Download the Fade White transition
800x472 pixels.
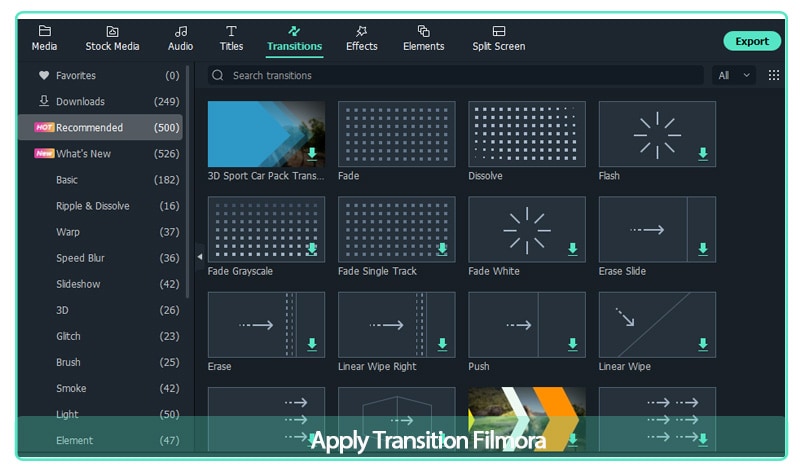[572, 249]
